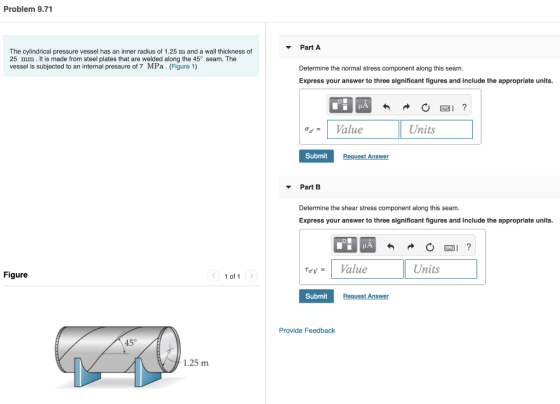Open the Figure 1 link in problem text
The image size is (560, 404).
point(183,66)
